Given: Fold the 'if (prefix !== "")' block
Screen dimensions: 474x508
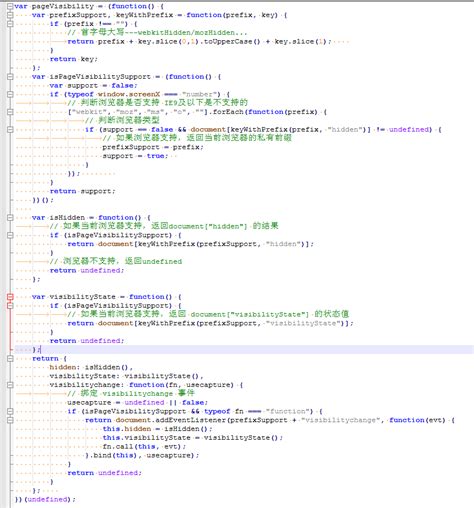Looking at the screenshot, I should pos(10,24).
